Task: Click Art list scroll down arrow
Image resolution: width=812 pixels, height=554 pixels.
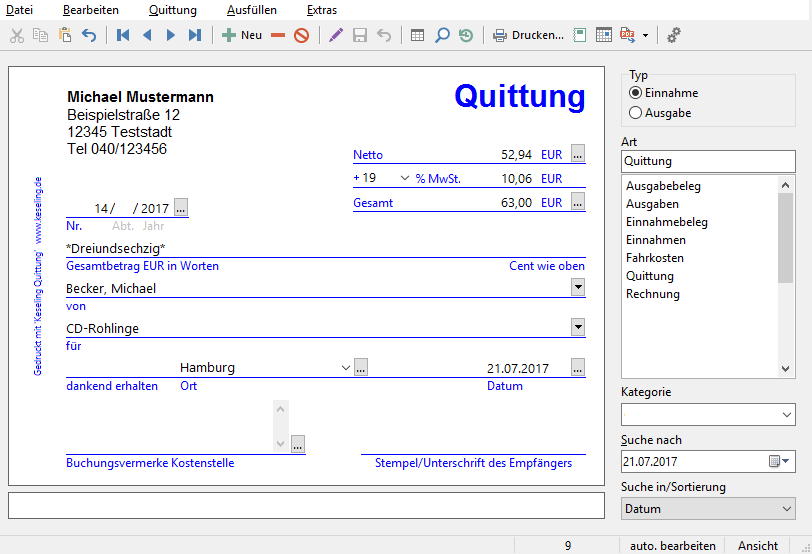Action: [786, 369]
